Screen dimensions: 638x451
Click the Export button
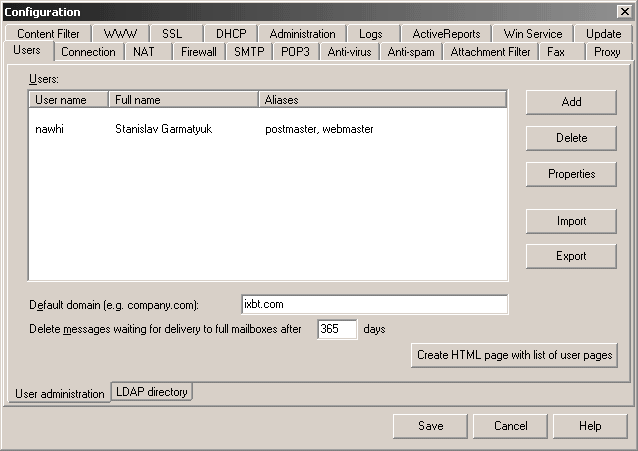571,256
